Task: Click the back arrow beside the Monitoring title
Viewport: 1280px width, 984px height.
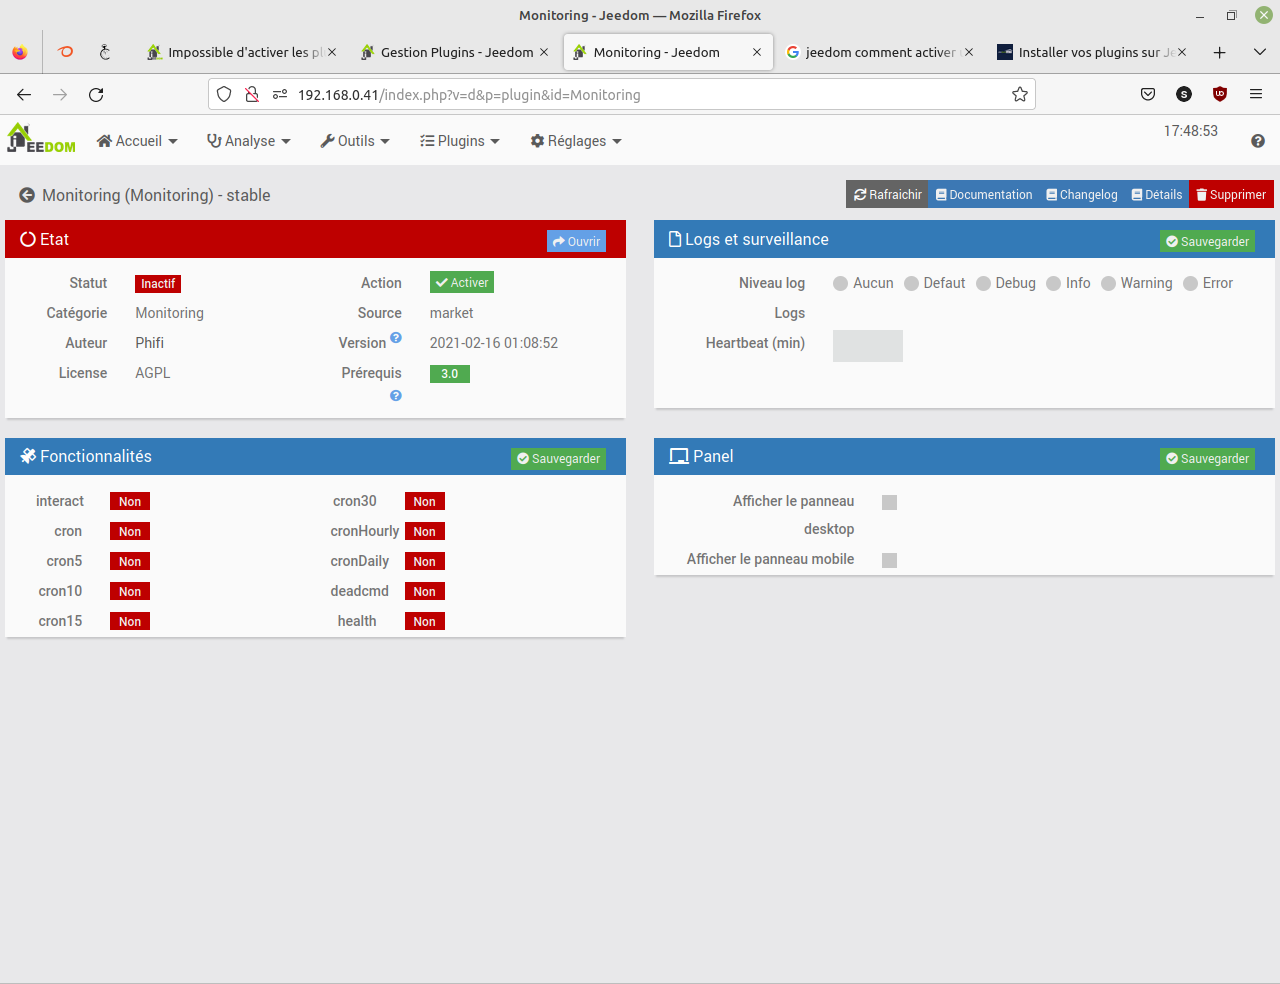Action: pyautogui.click(x=27, y=195)
